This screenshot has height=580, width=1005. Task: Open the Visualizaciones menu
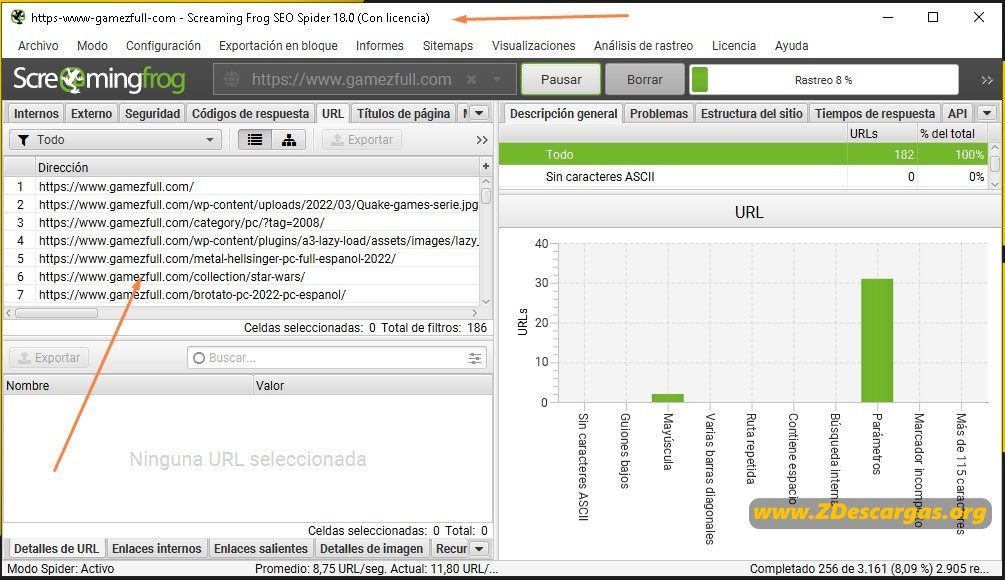(x=533, y=46)
